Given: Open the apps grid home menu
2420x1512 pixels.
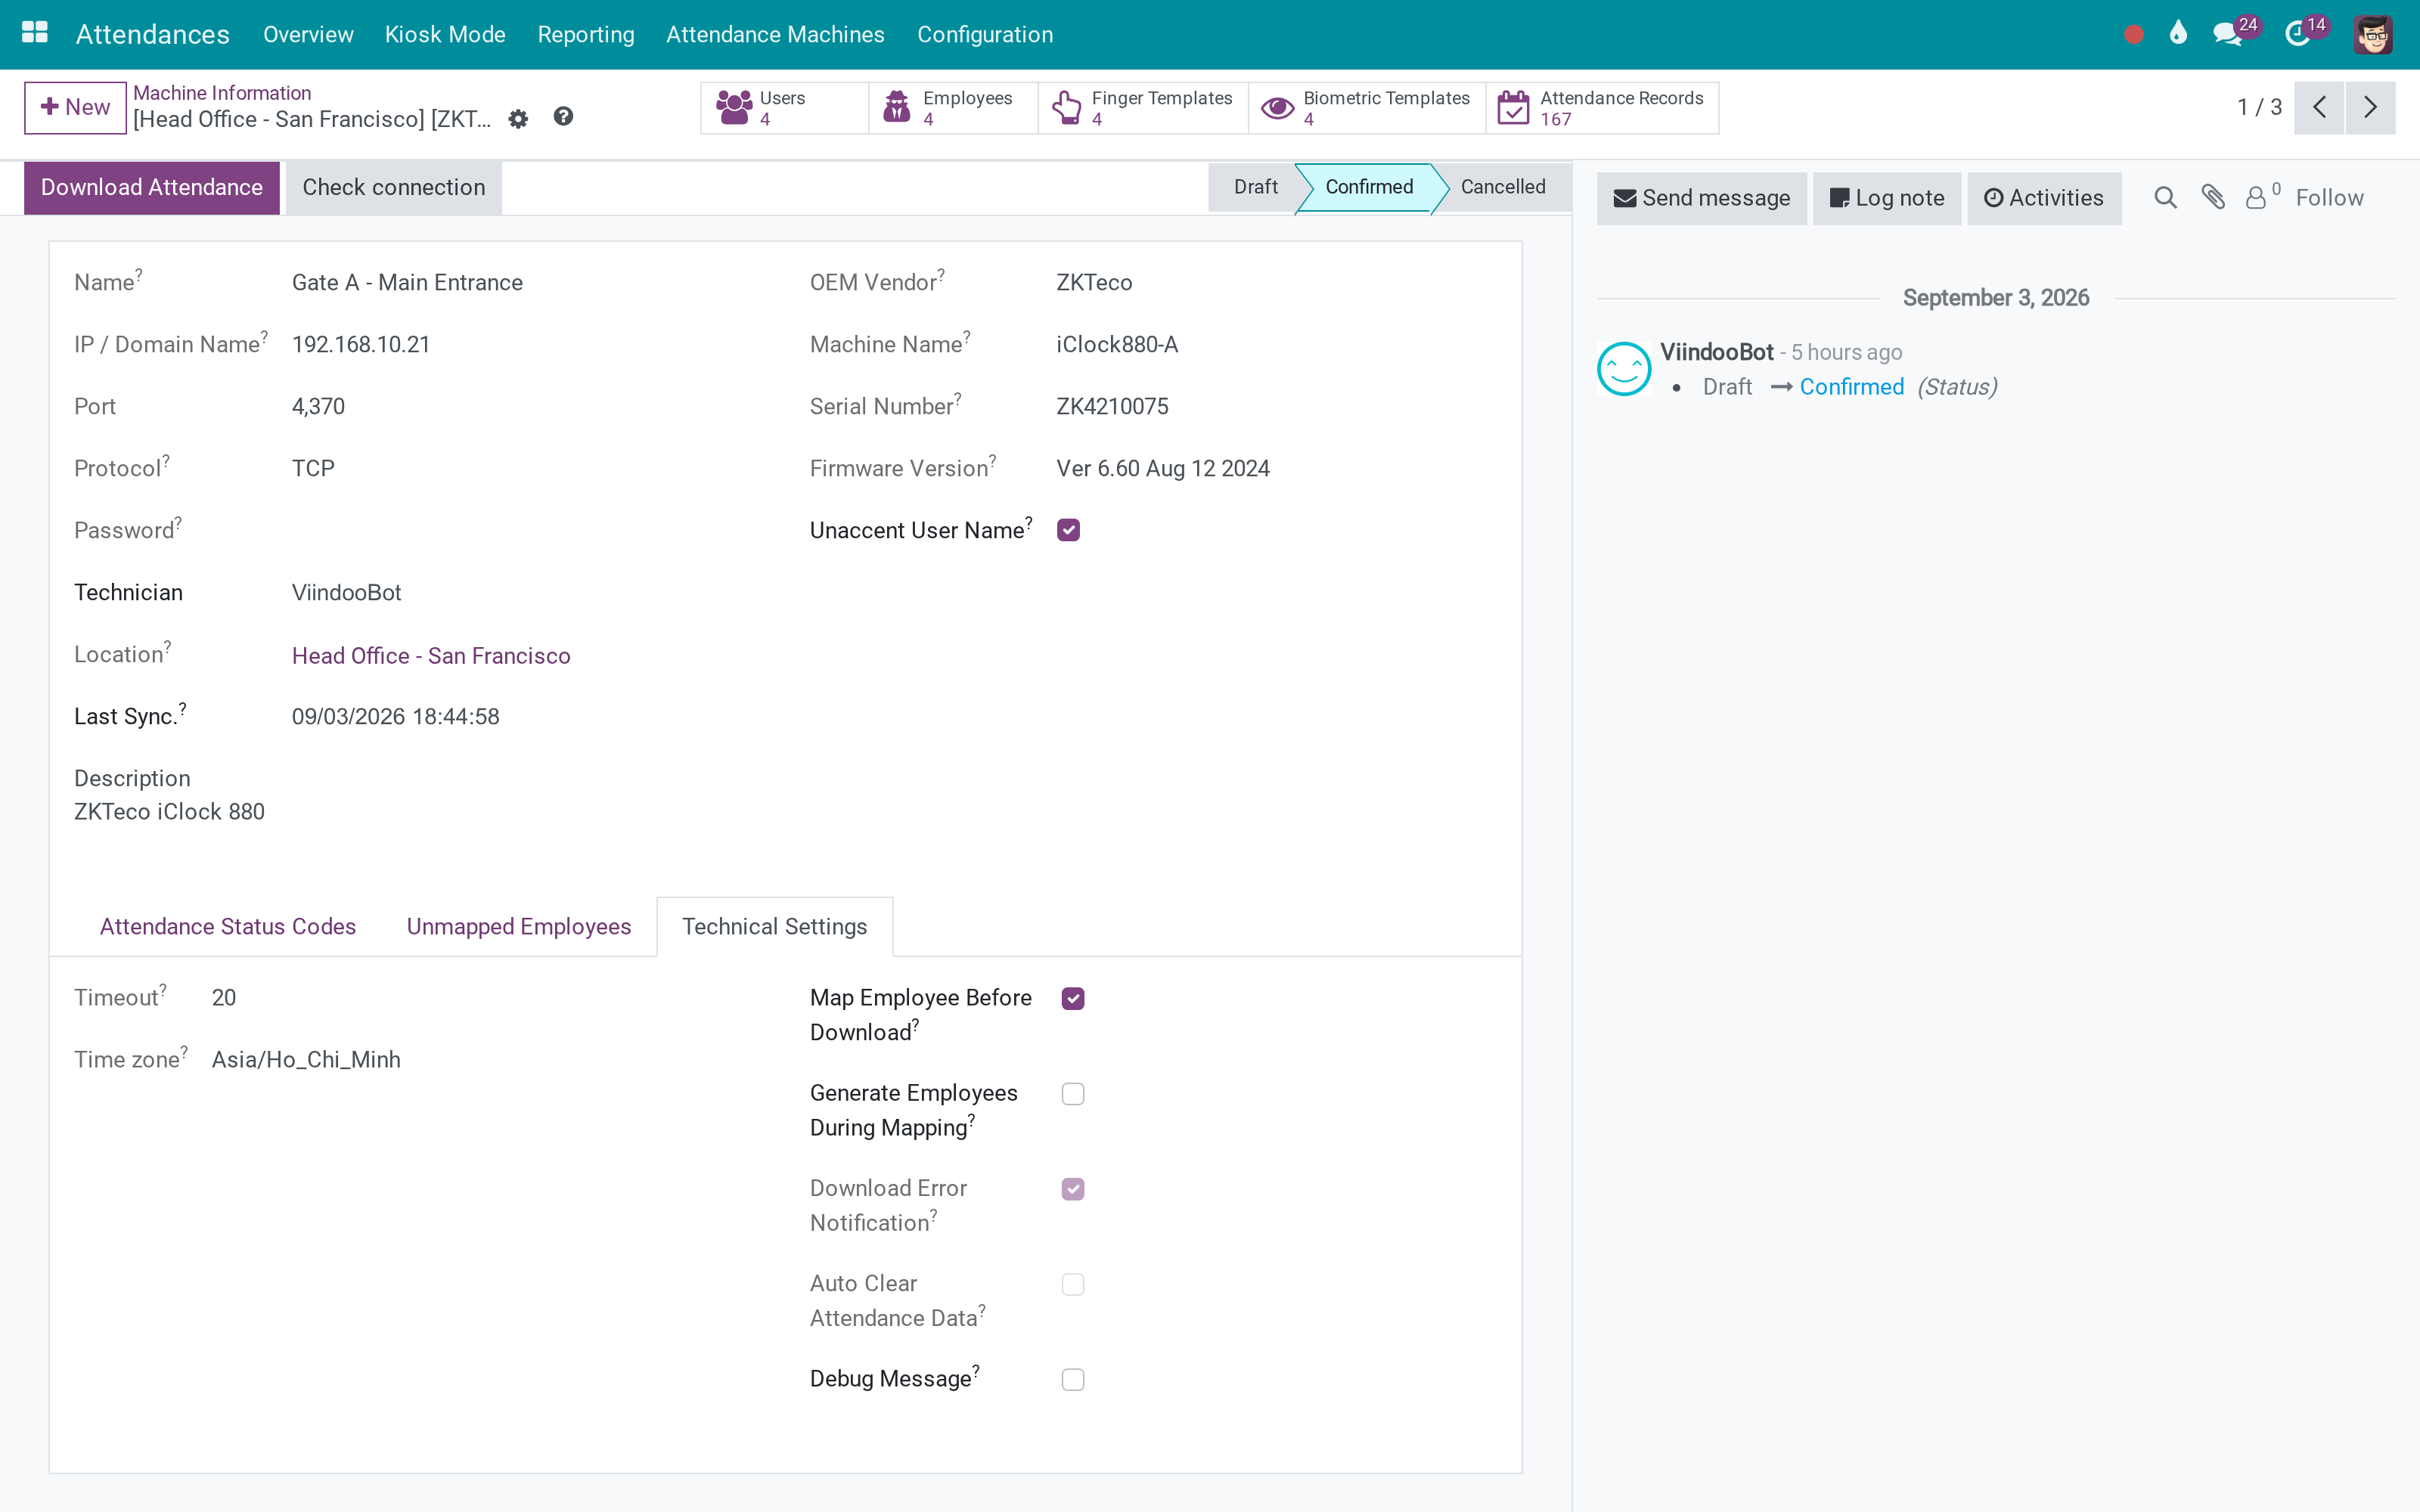Looking at the screenshot, I should (x=35, y=34).
